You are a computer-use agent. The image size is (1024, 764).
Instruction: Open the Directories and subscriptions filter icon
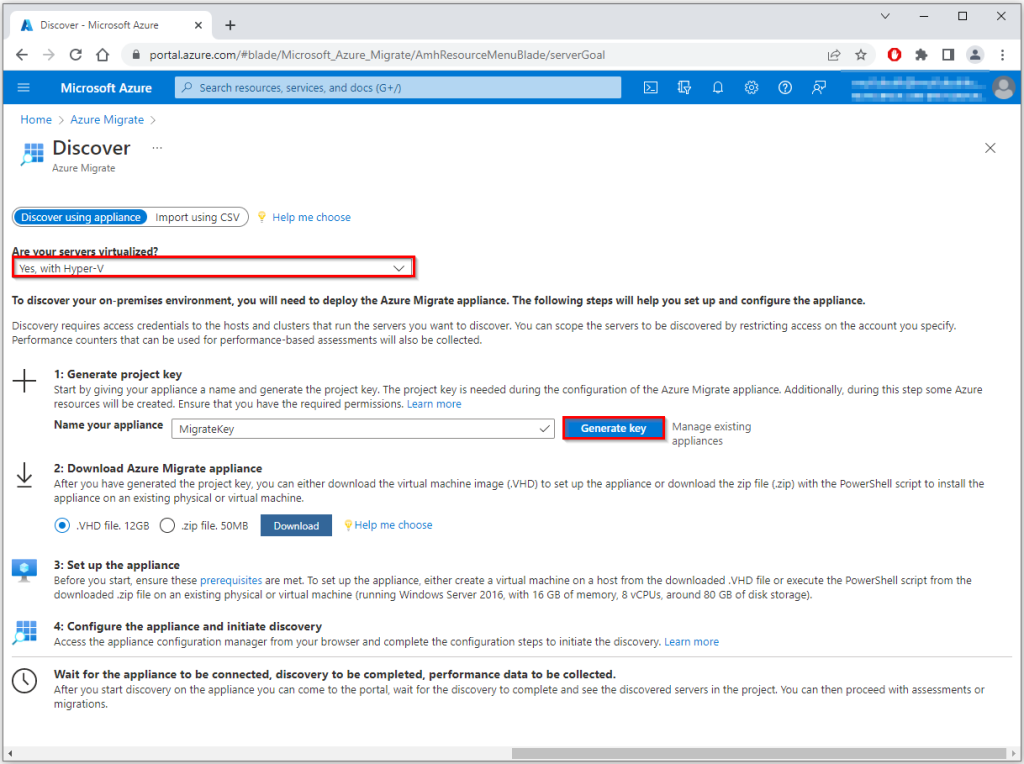point(684,88)
